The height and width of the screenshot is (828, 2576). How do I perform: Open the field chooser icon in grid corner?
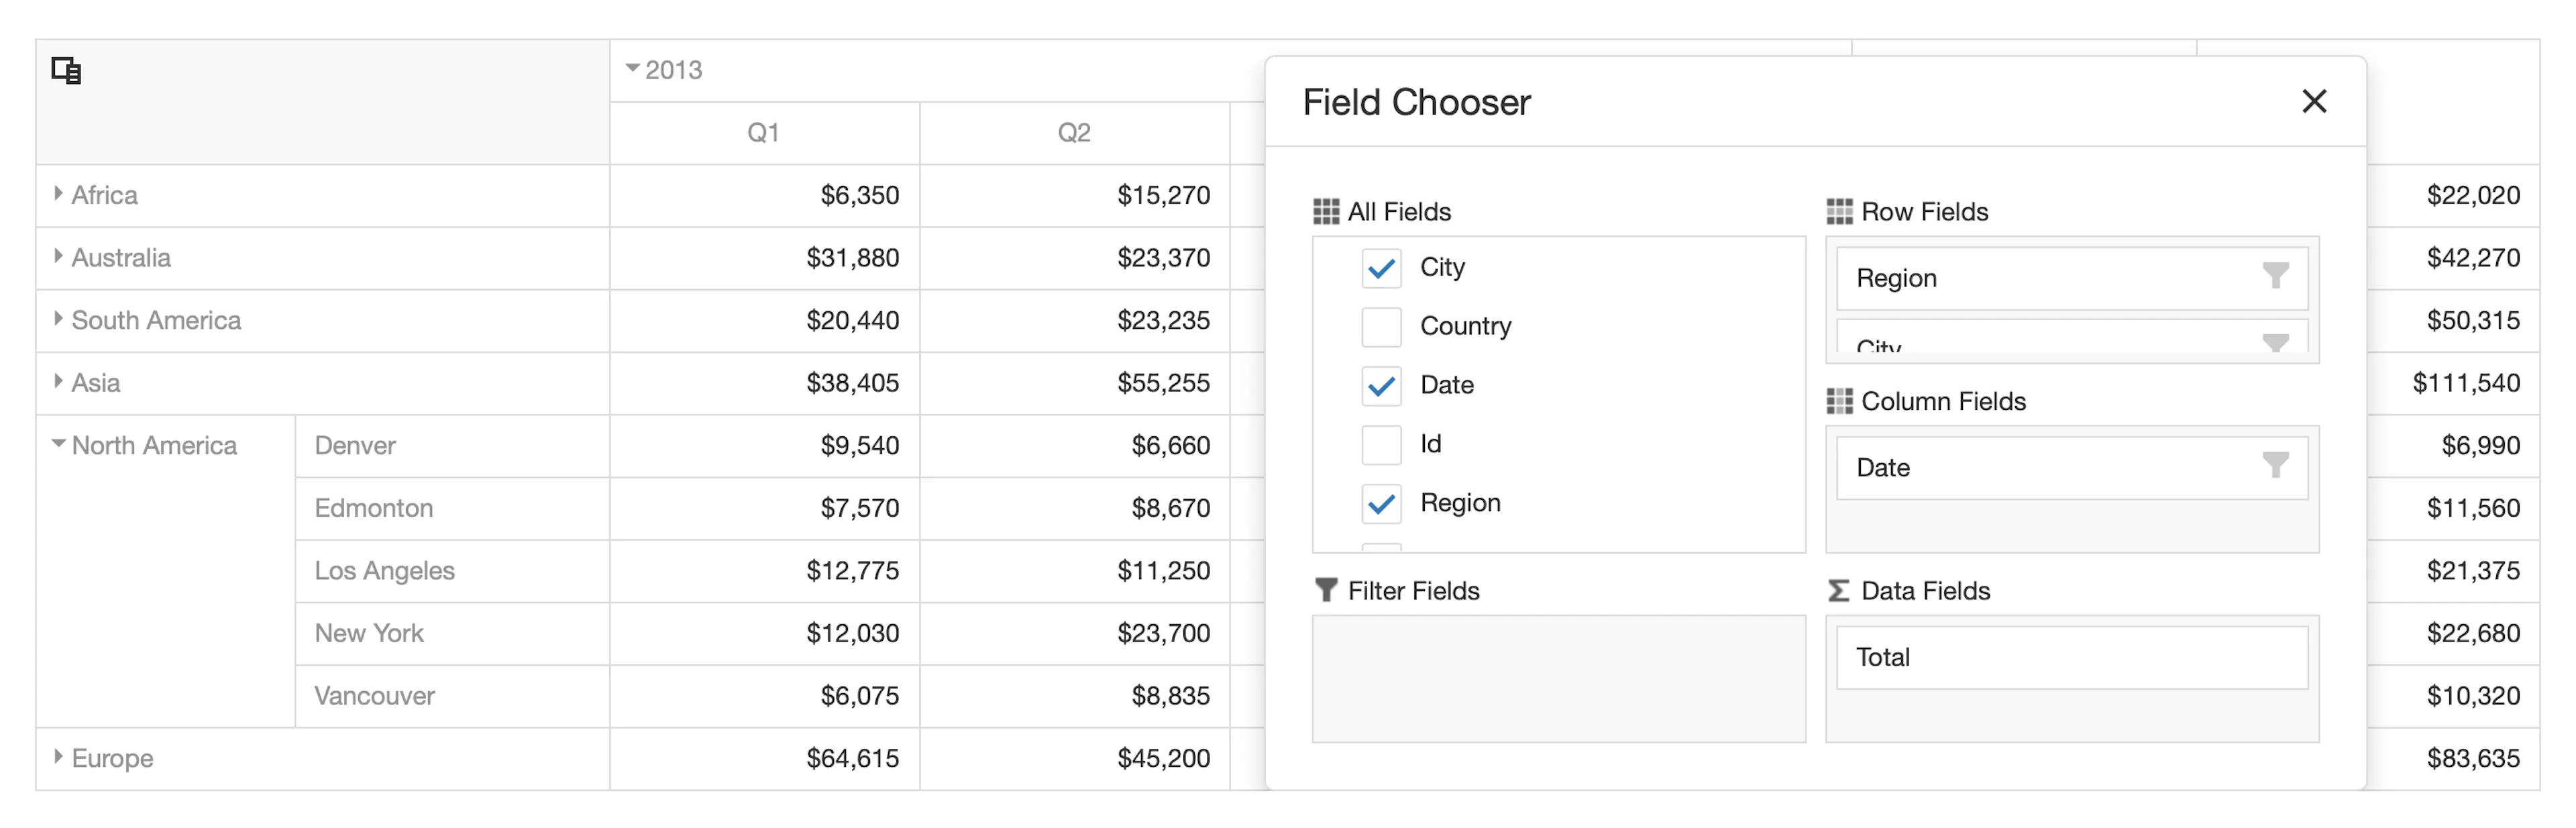tap(66, 71)
